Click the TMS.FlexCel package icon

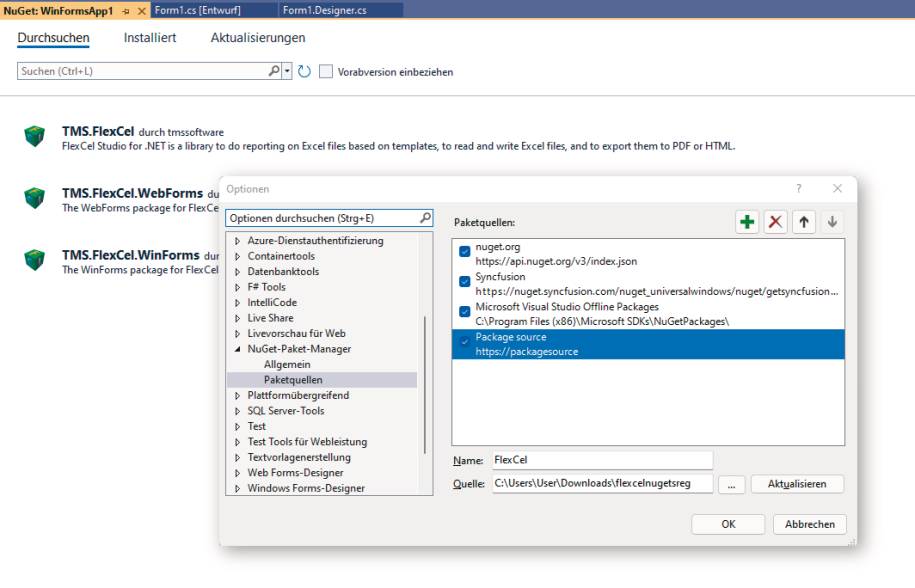[34, 136]
